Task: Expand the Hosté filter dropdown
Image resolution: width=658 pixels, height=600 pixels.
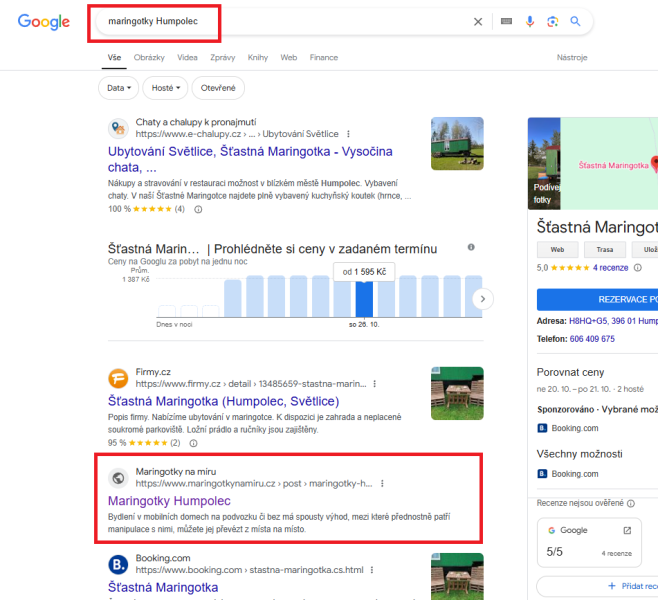Action: click(x=165, y=88)
